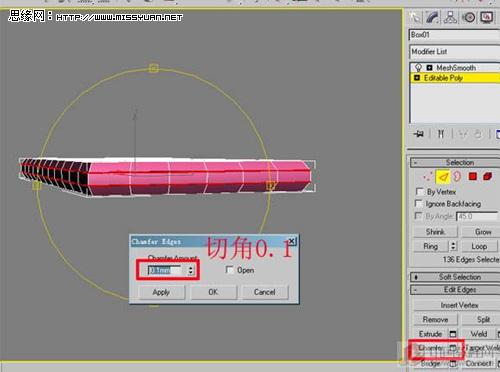Click the Grow selection button
The image size is (500, 372).
point(480,232)
